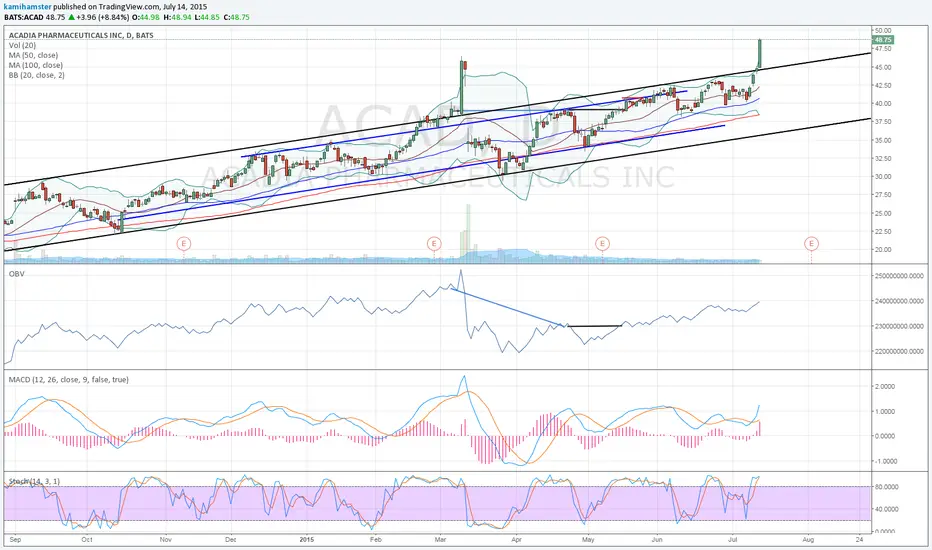Click the 230000000.0000 OBV axis label
The width and height of the screenshot is (932, 550).
coord(899,326)
